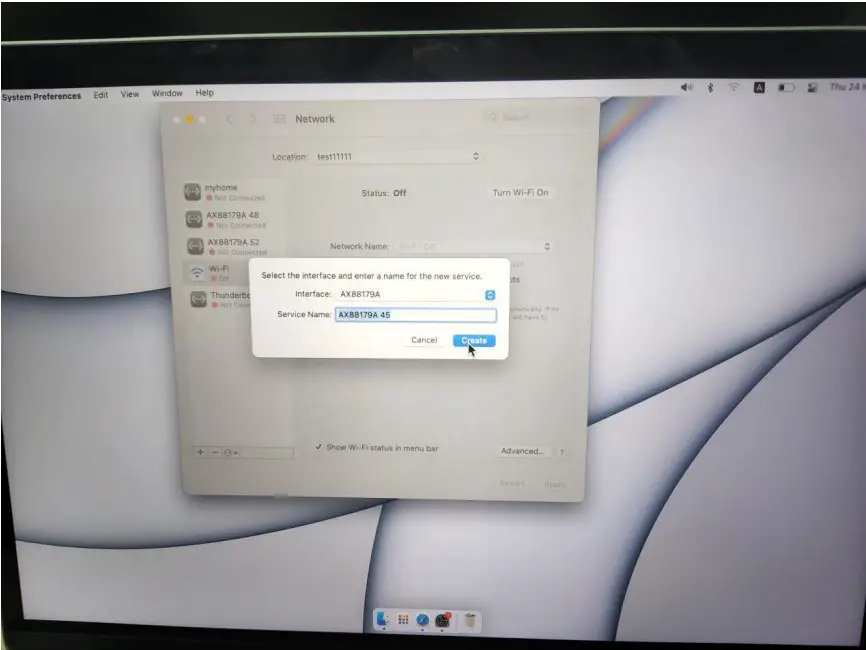Click the input source A icon
This screenshot has width=866, height=650.
[x=759, y=87]
